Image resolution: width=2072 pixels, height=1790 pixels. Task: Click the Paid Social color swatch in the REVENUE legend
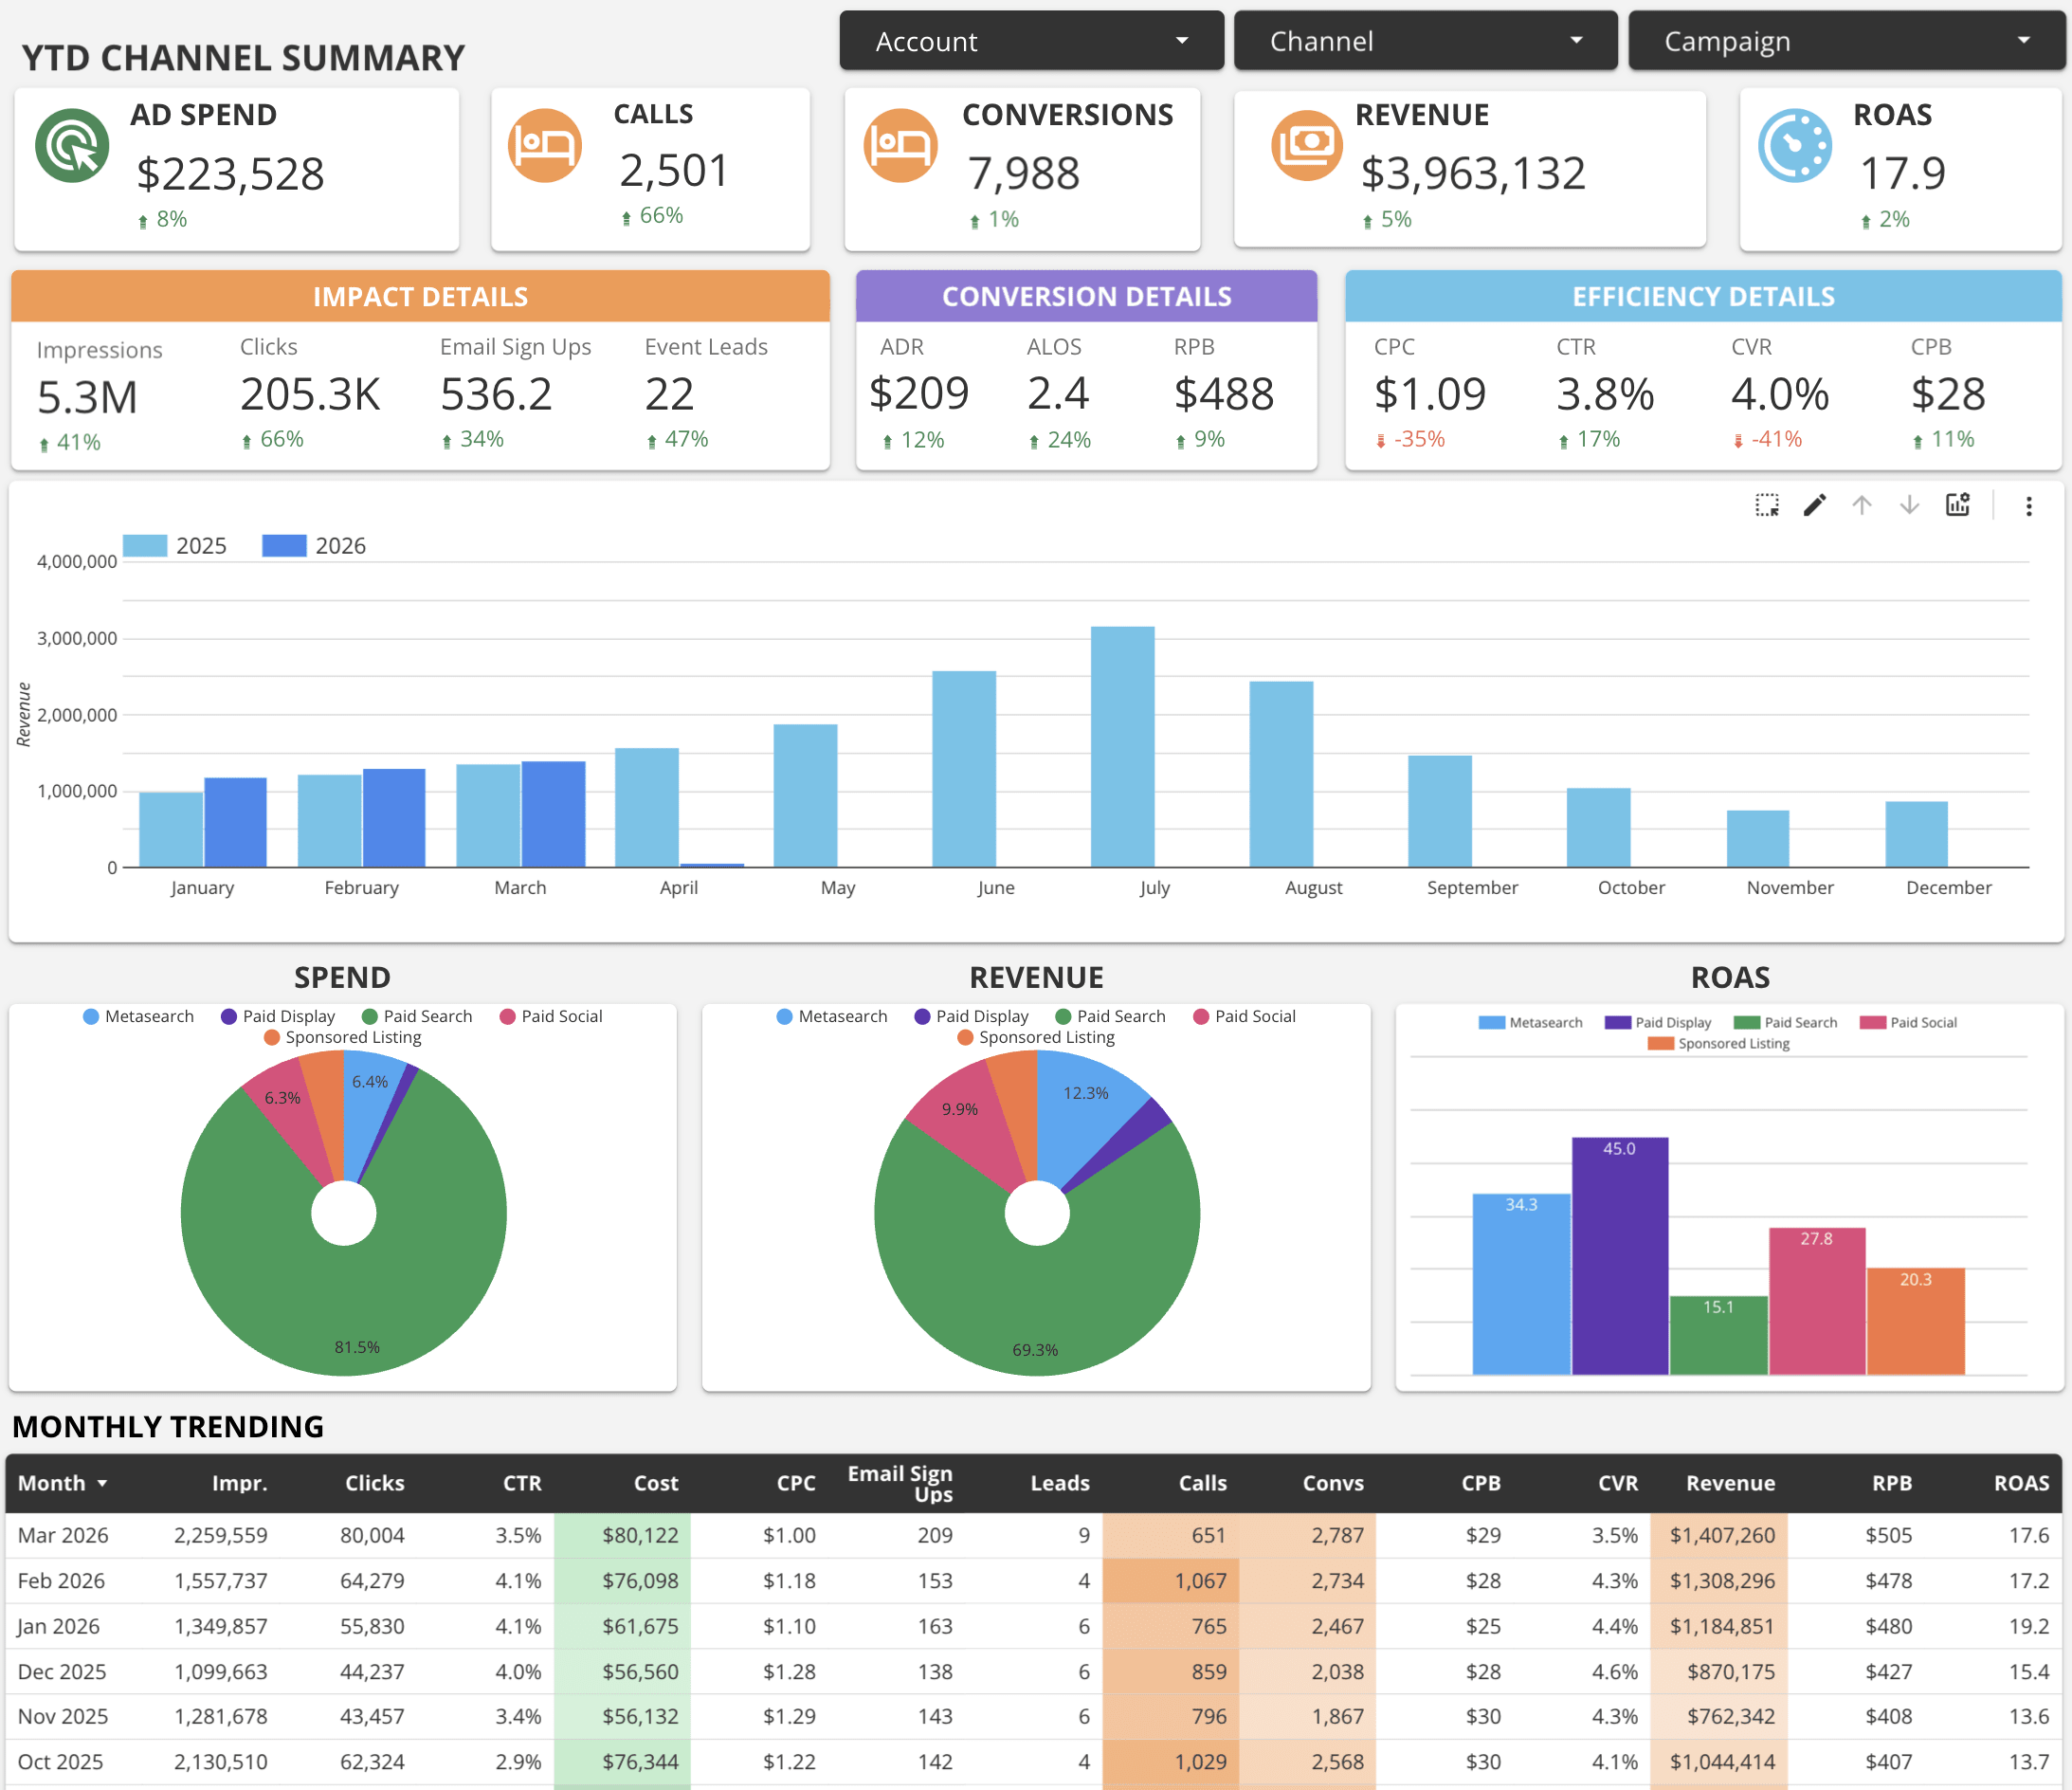tap(1198, 1016)
